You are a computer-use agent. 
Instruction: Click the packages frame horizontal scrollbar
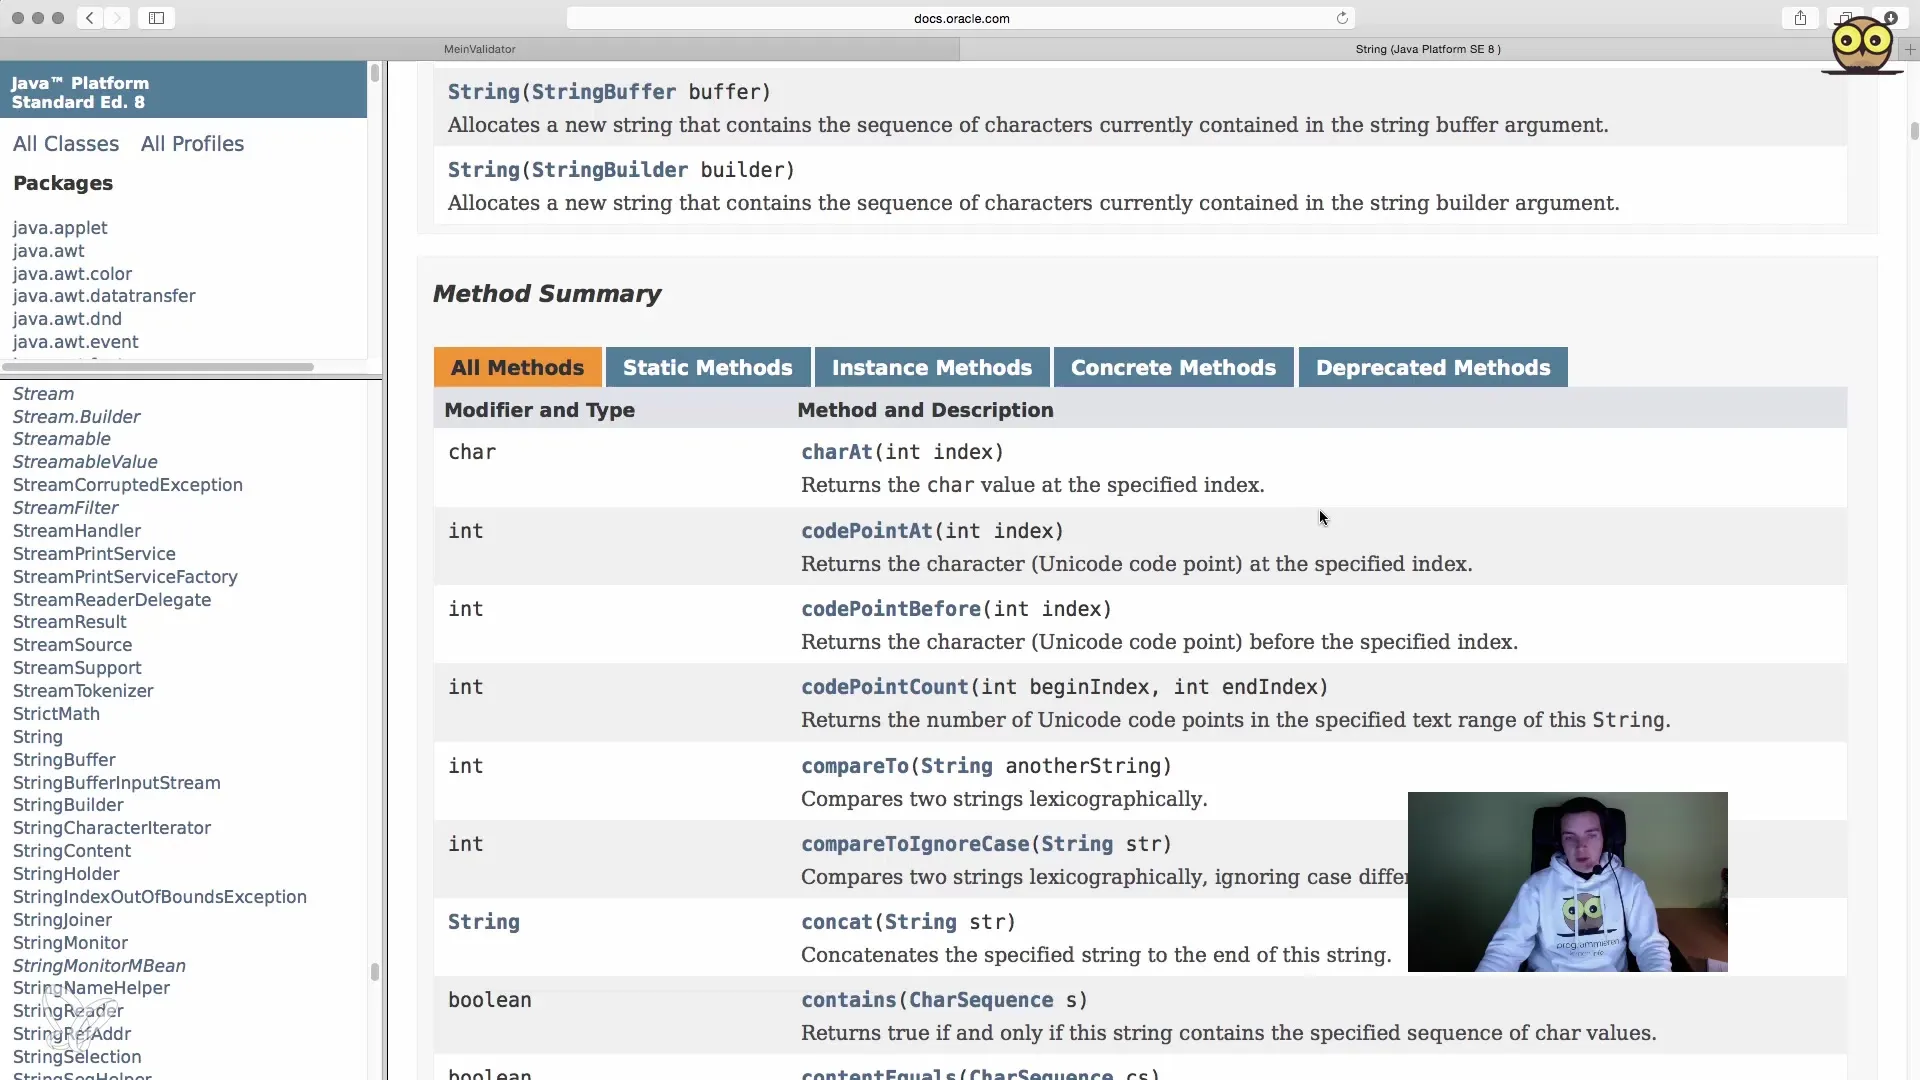point(157,367)
